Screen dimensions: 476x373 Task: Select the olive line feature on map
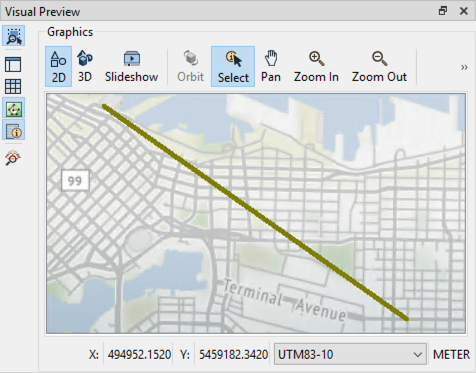click(255, 213)
